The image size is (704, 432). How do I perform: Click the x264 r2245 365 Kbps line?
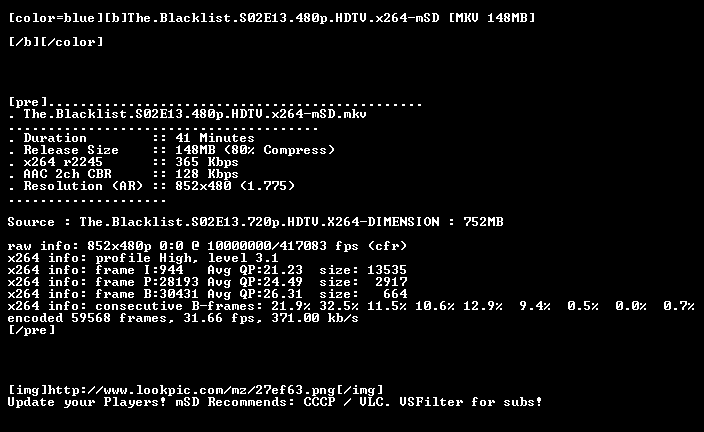[123, 162]
